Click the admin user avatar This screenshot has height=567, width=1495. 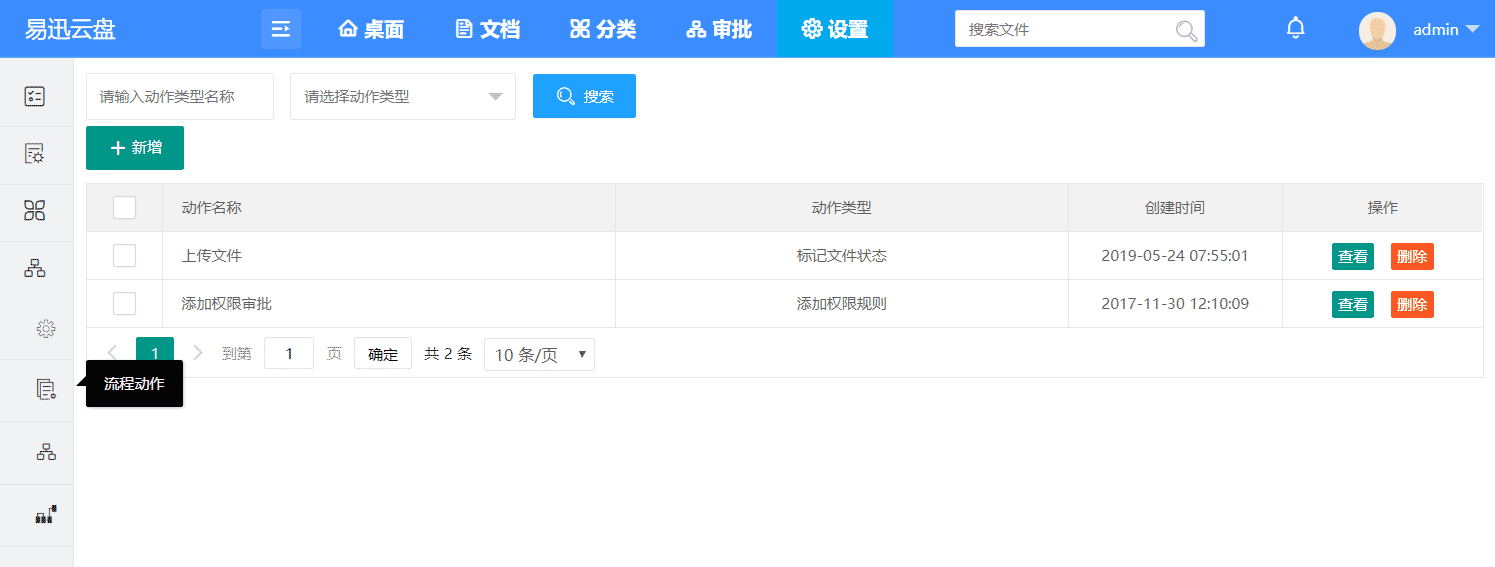pyautogui.click(x=1377, y=30)
